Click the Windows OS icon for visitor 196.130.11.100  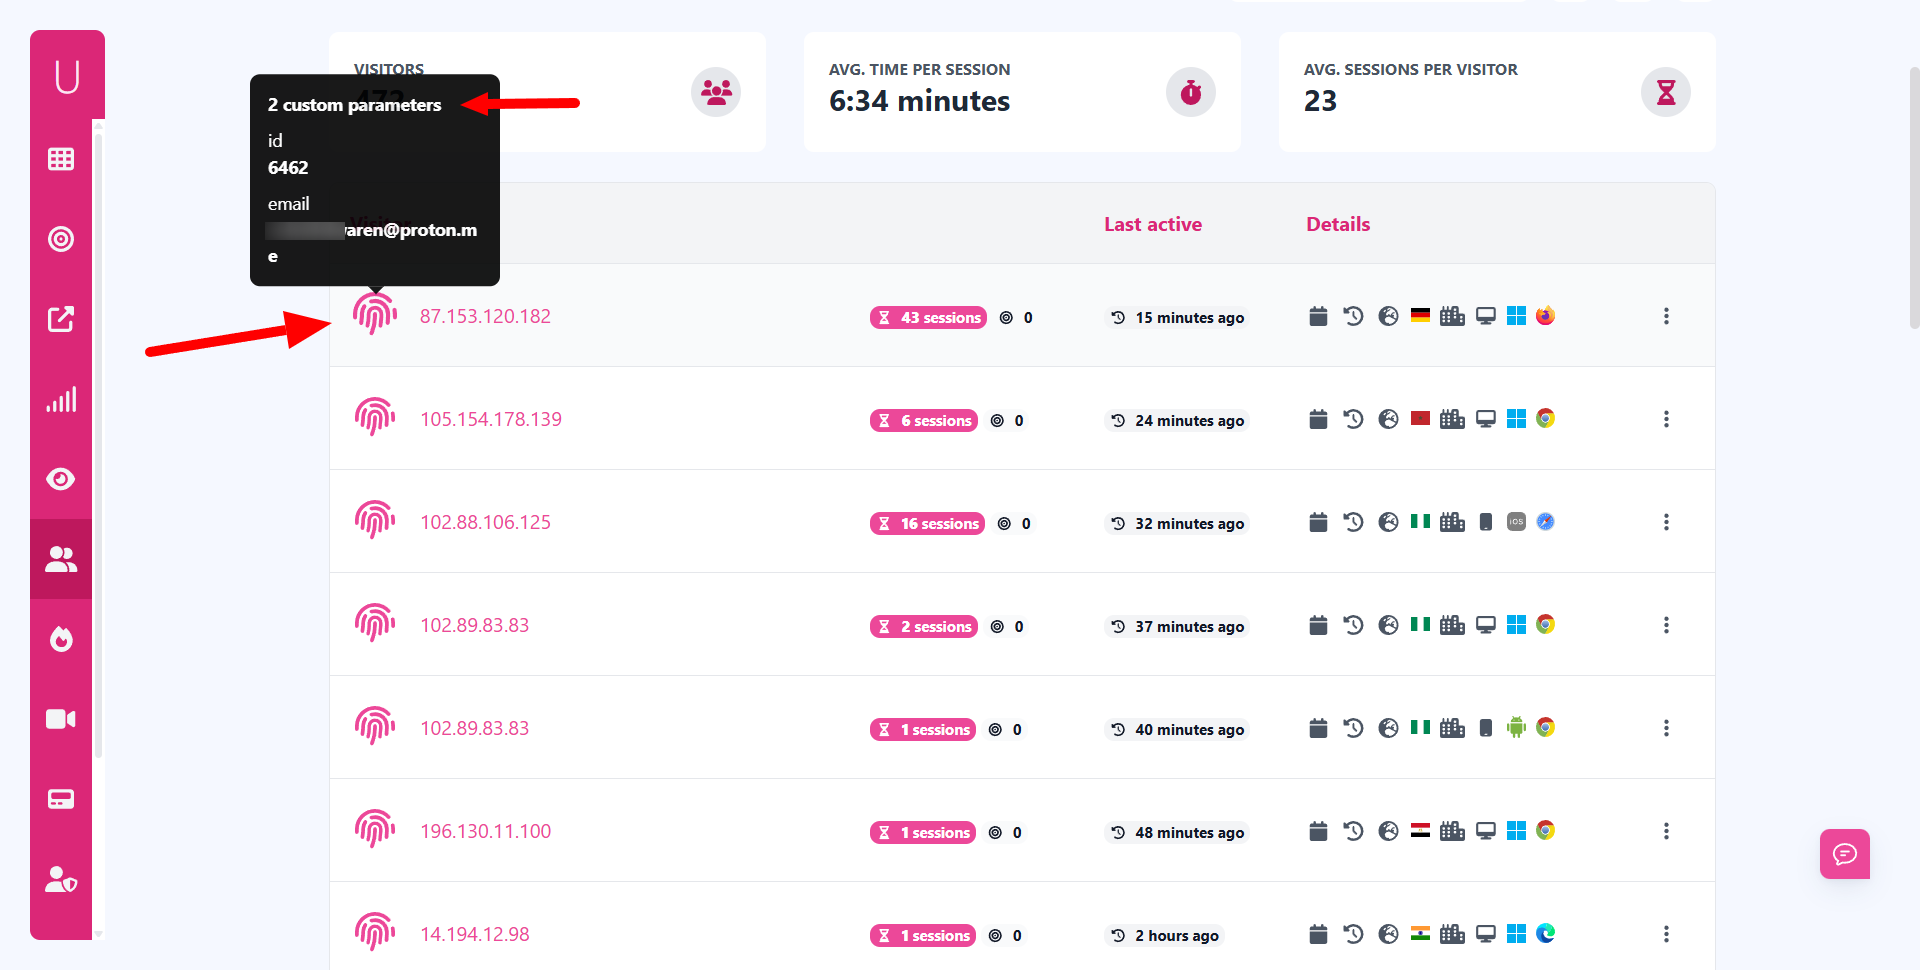pos(1516,830)
